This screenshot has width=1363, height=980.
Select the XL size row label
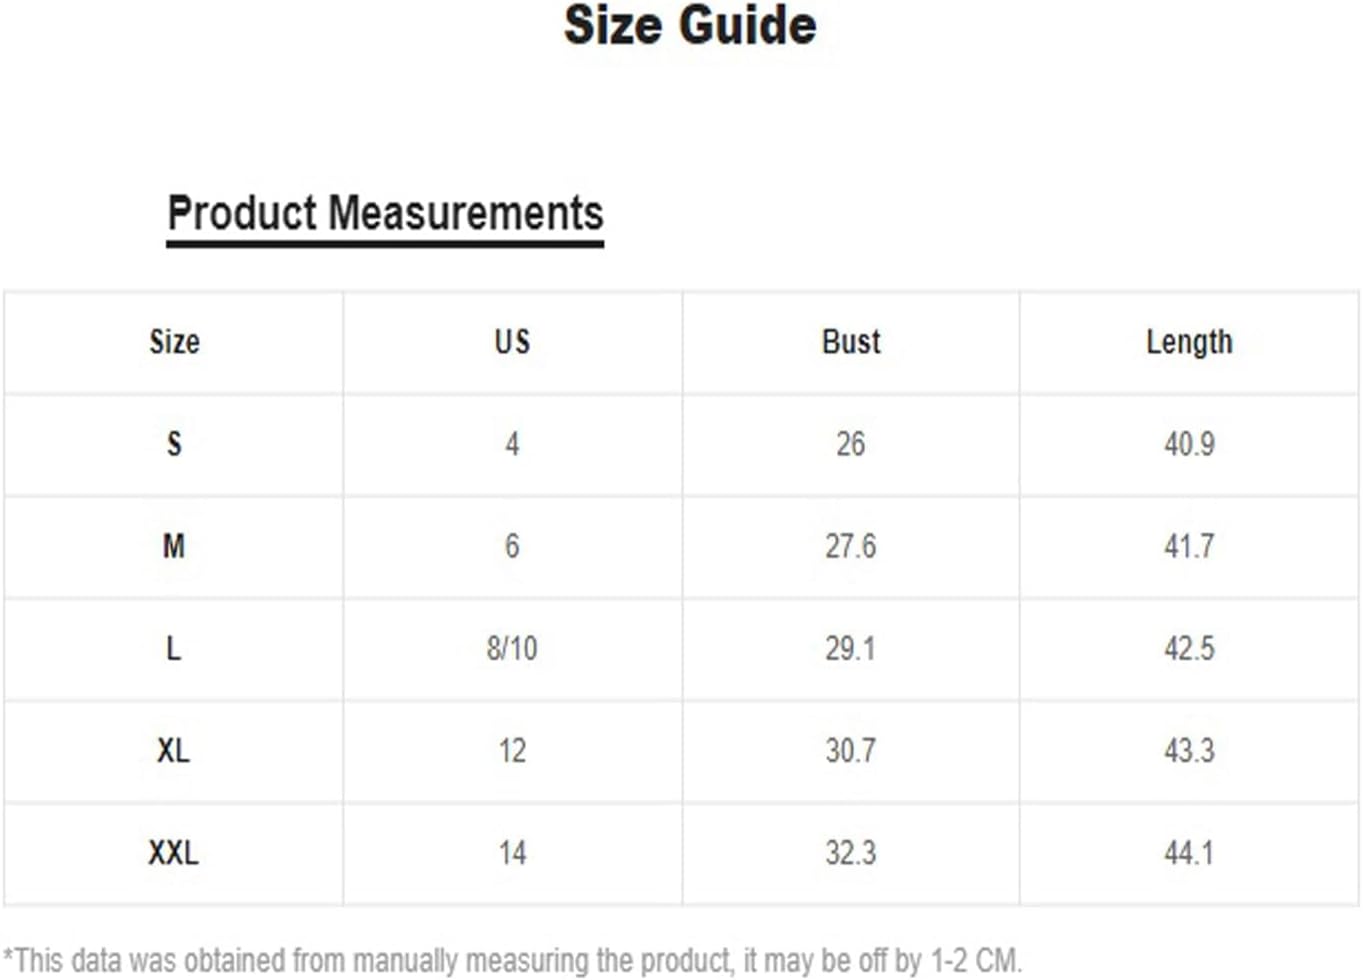[173, 750]
